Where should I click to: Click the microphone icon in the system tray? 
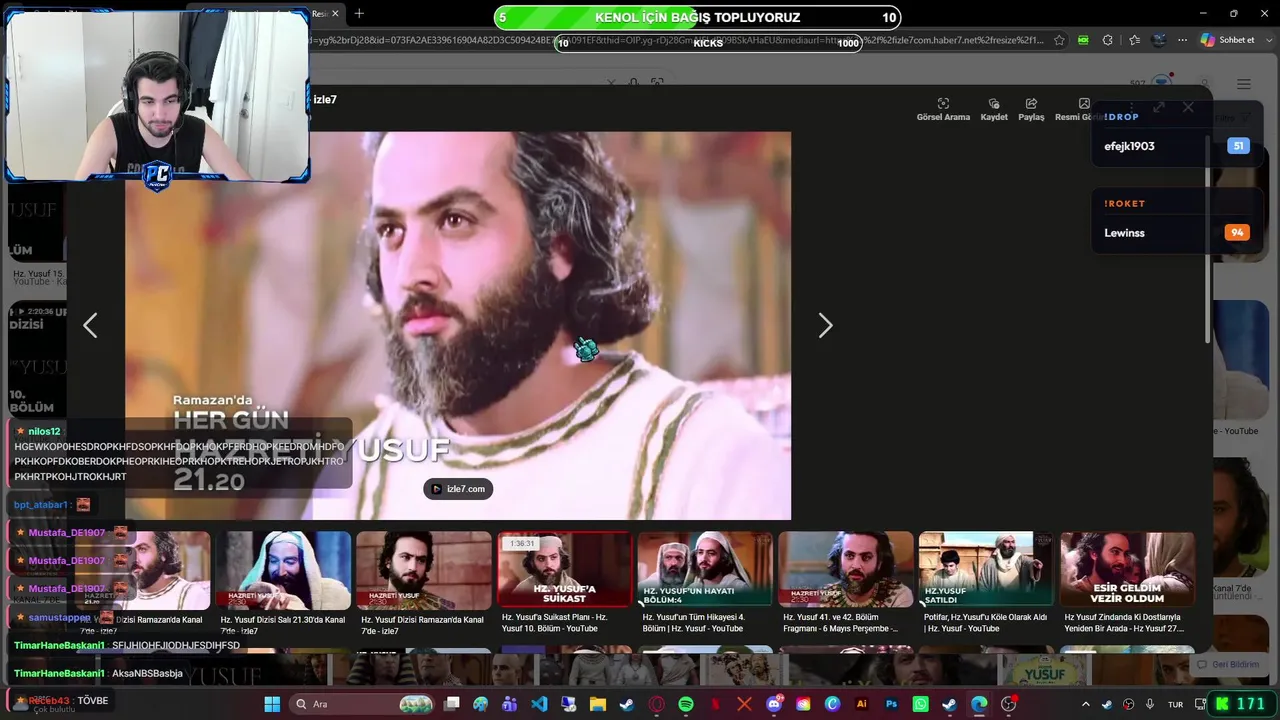click(x=1150, y=704)
